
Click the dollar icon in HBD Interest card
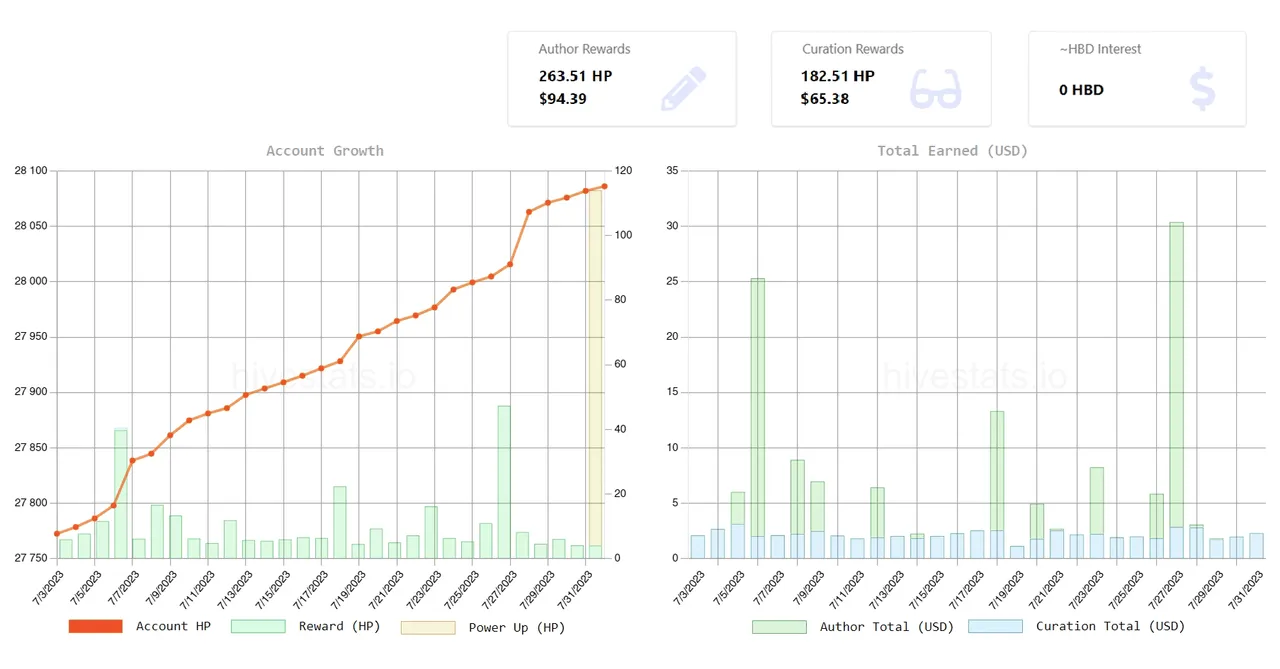click(1203, 89)
